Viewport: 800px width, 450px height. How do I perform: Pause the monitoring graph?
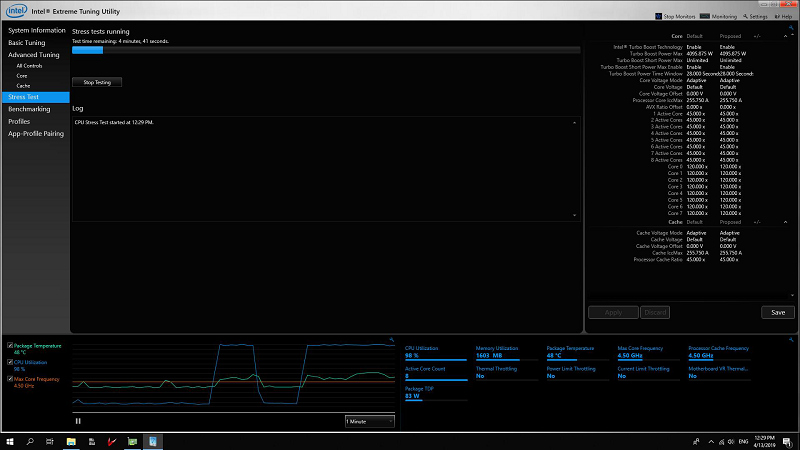point(78,421)
